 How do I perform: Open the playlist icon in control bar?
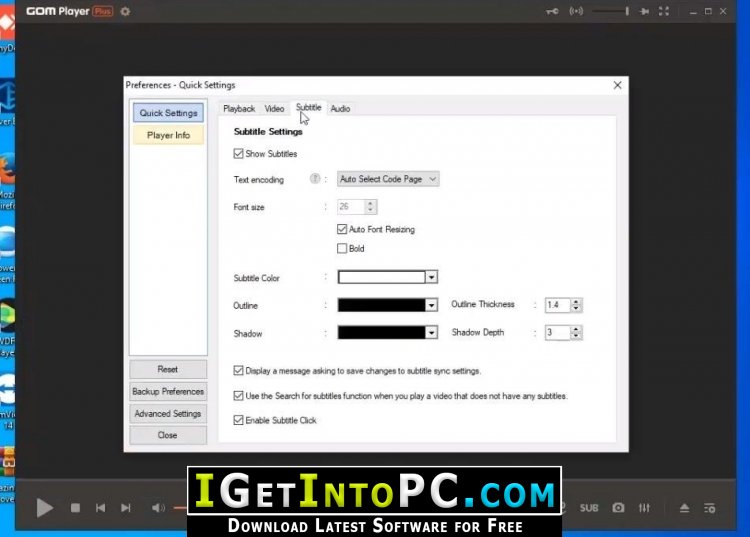(710, 508)
